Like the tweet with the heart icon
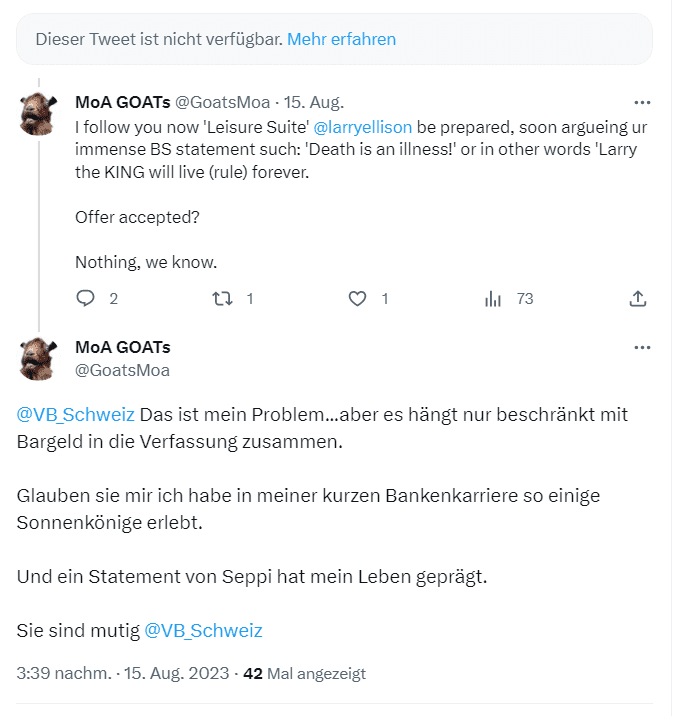The height and width of the screenshot is (716, 674). click(358, 298)
